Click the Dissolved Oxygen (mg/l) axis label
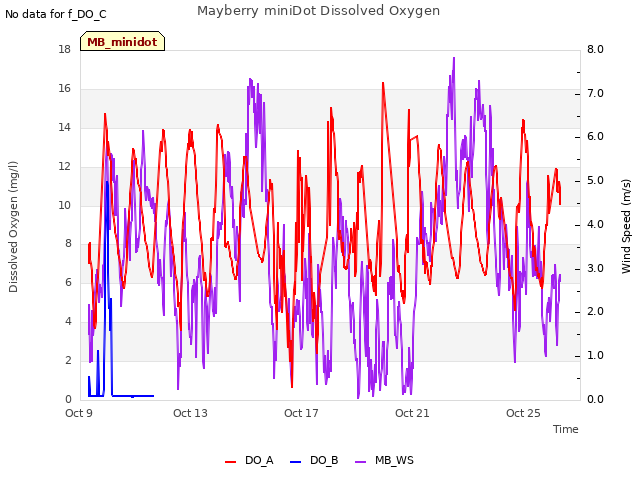Image resolution: width=640 pixels, height=480 pixels. (13, 227)
